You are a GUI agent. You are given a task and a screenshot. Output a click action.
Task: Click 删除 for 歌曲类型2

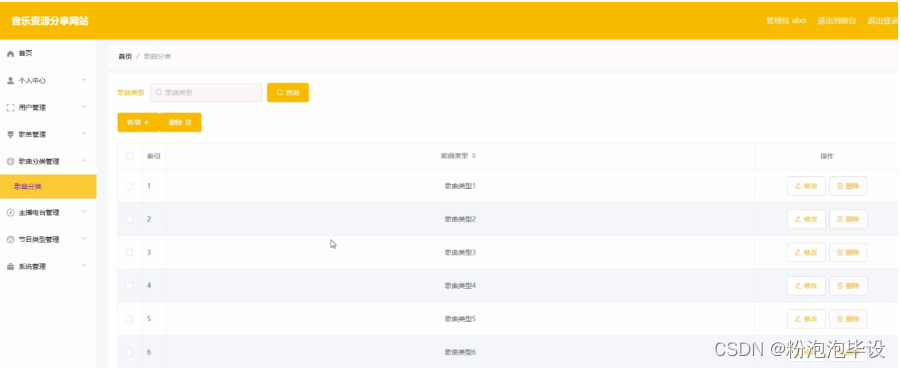click(x=848, y=219)
